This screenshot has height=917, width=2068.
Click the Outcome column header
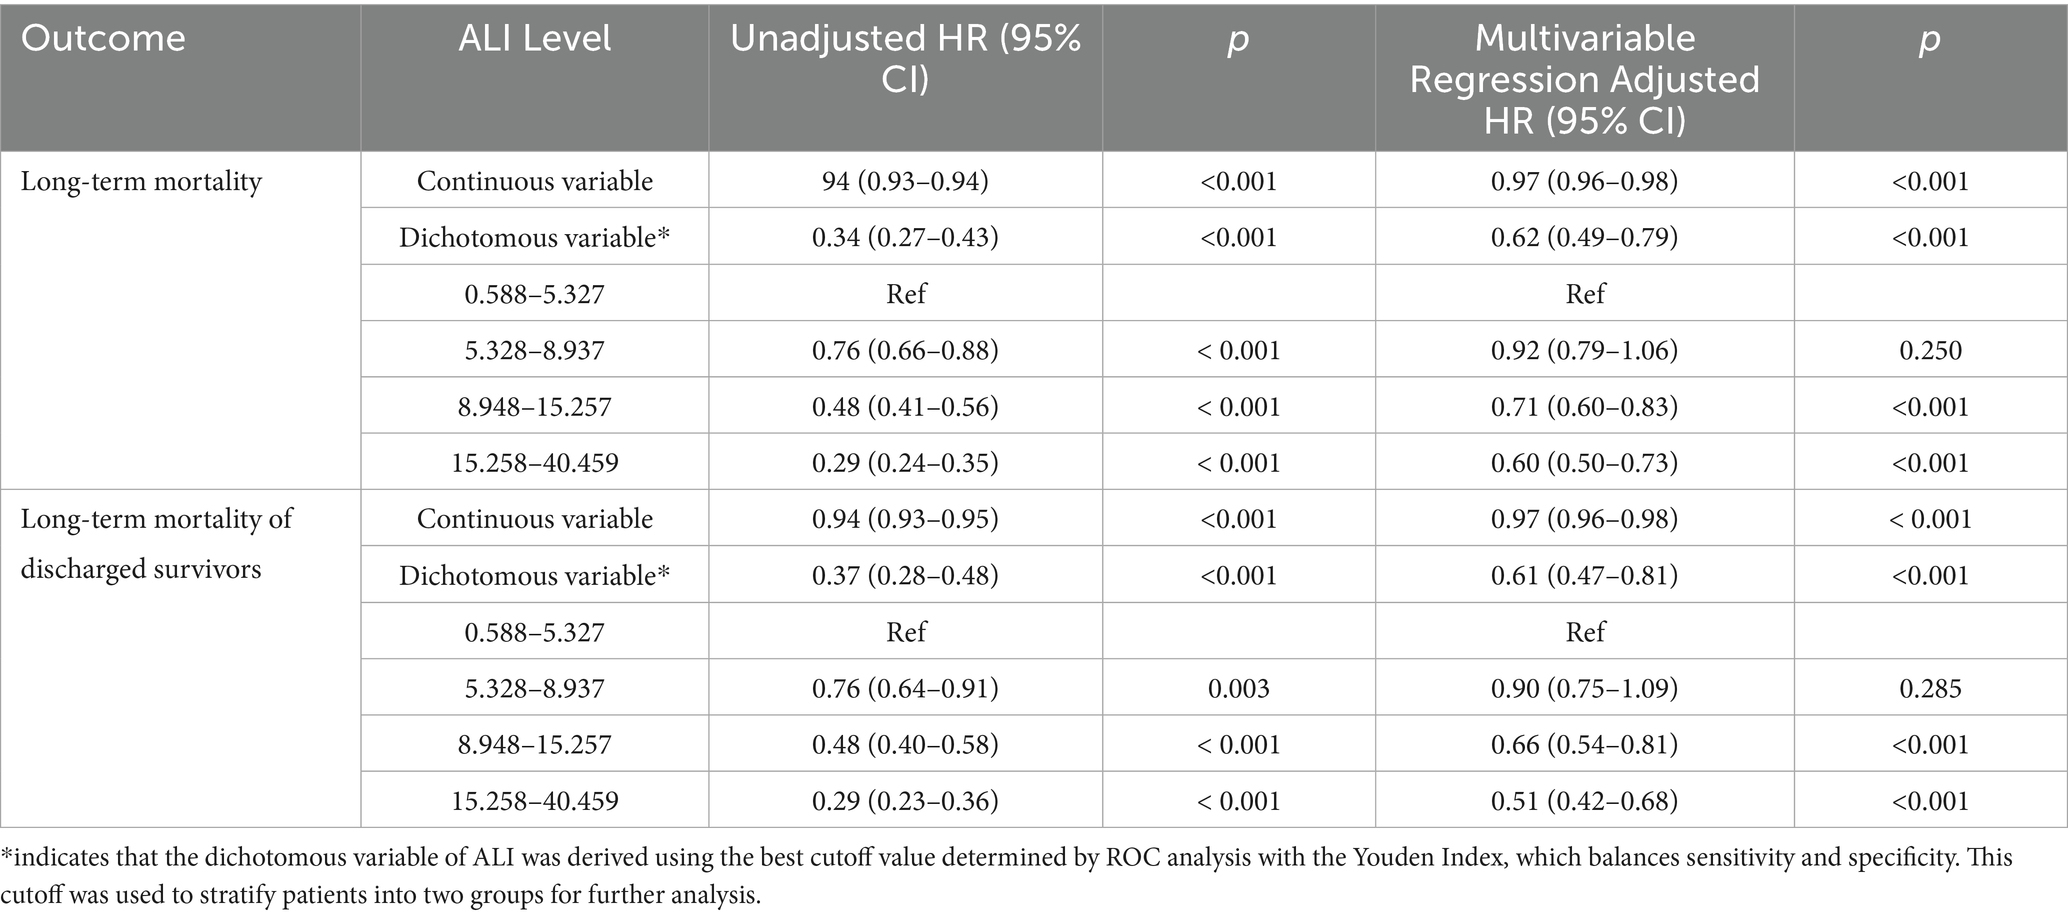(103, 39)
